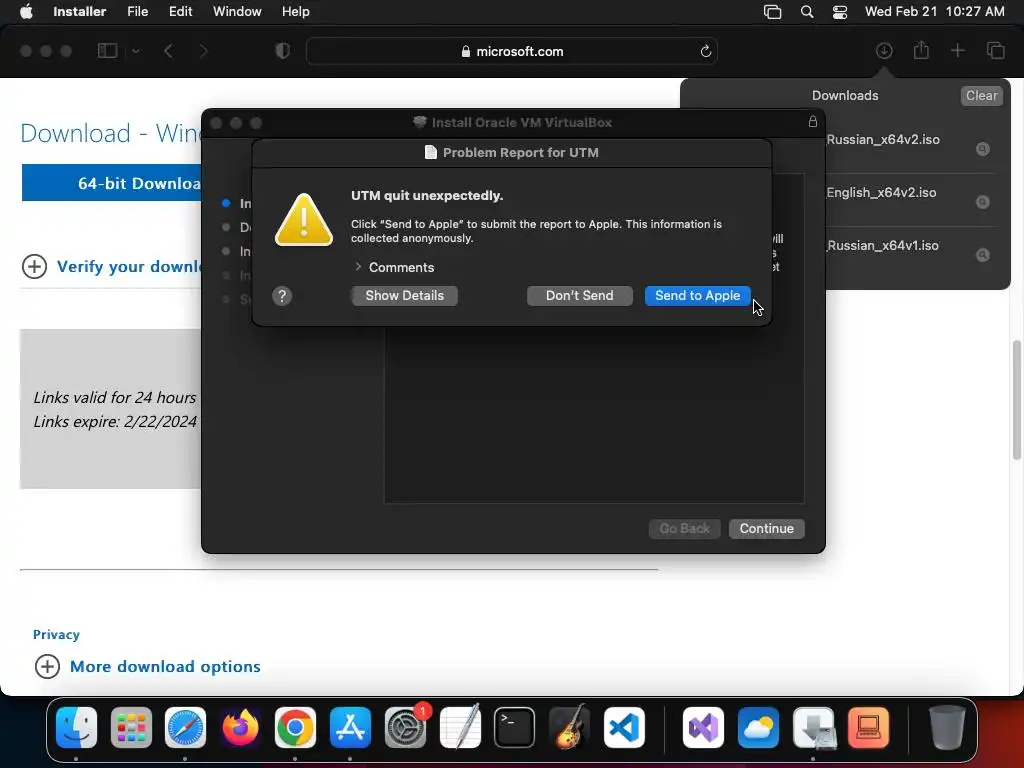Open the Edit menu
This screenshot has width=1024, height=768.
tap(180, 11)
